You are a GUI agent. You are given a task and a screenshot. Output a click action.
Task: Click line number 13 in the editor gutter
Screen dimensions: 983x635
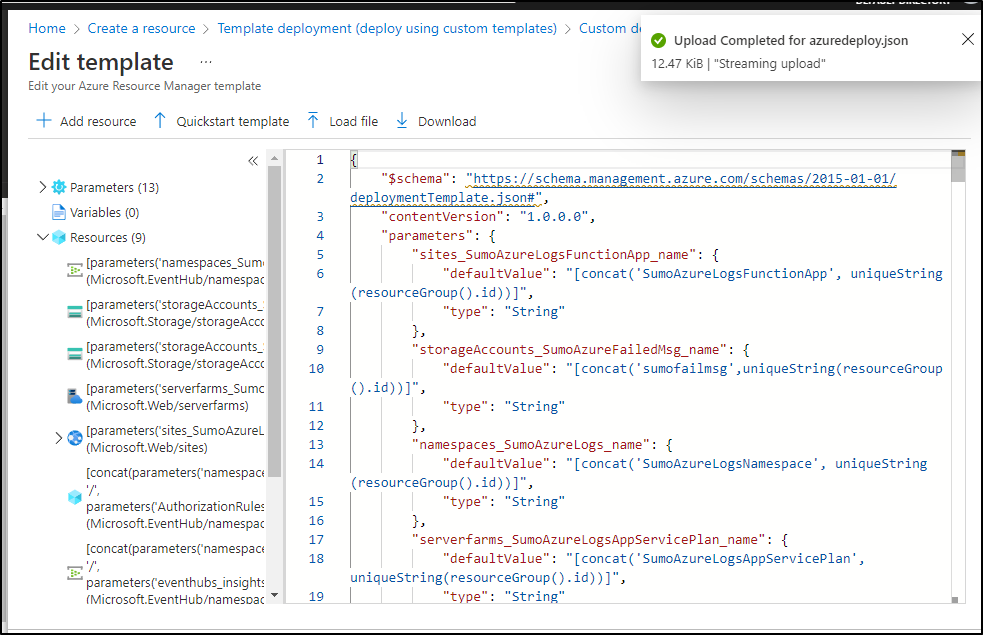coord(316,444)
